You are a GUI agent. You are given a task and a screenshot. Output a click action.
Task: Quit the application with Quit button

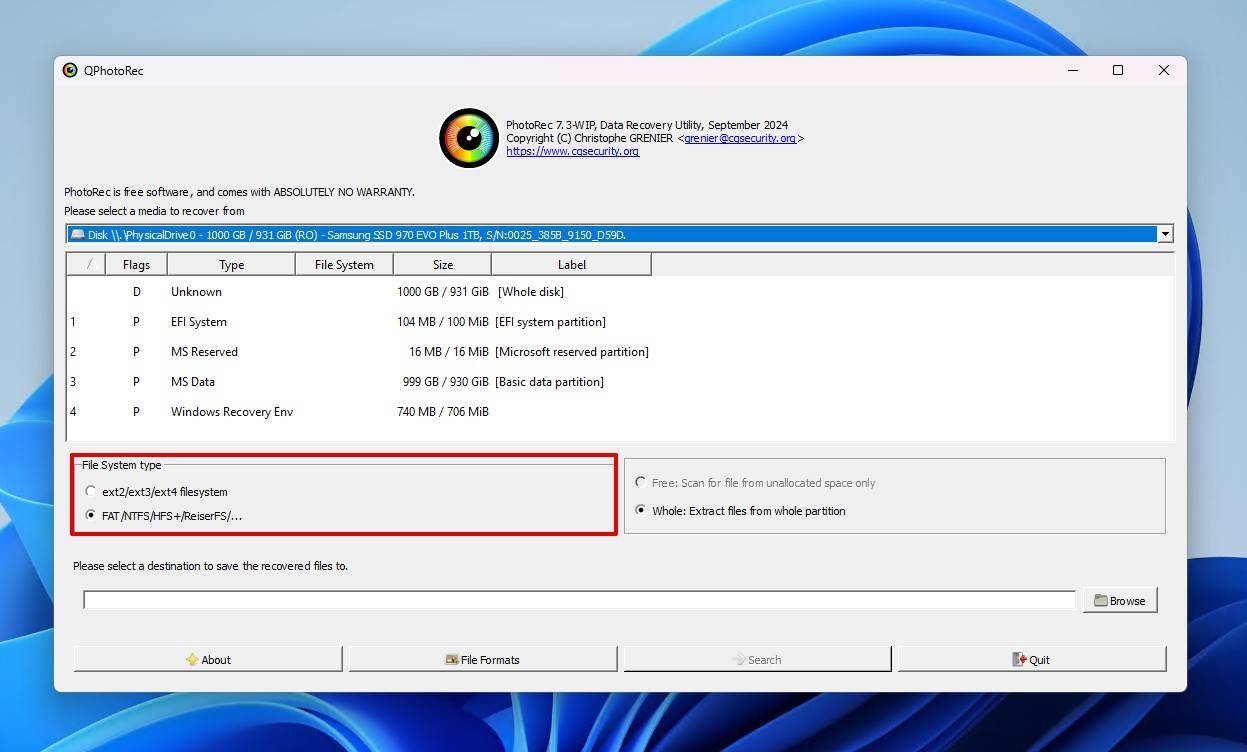[x=1032, y=659]
